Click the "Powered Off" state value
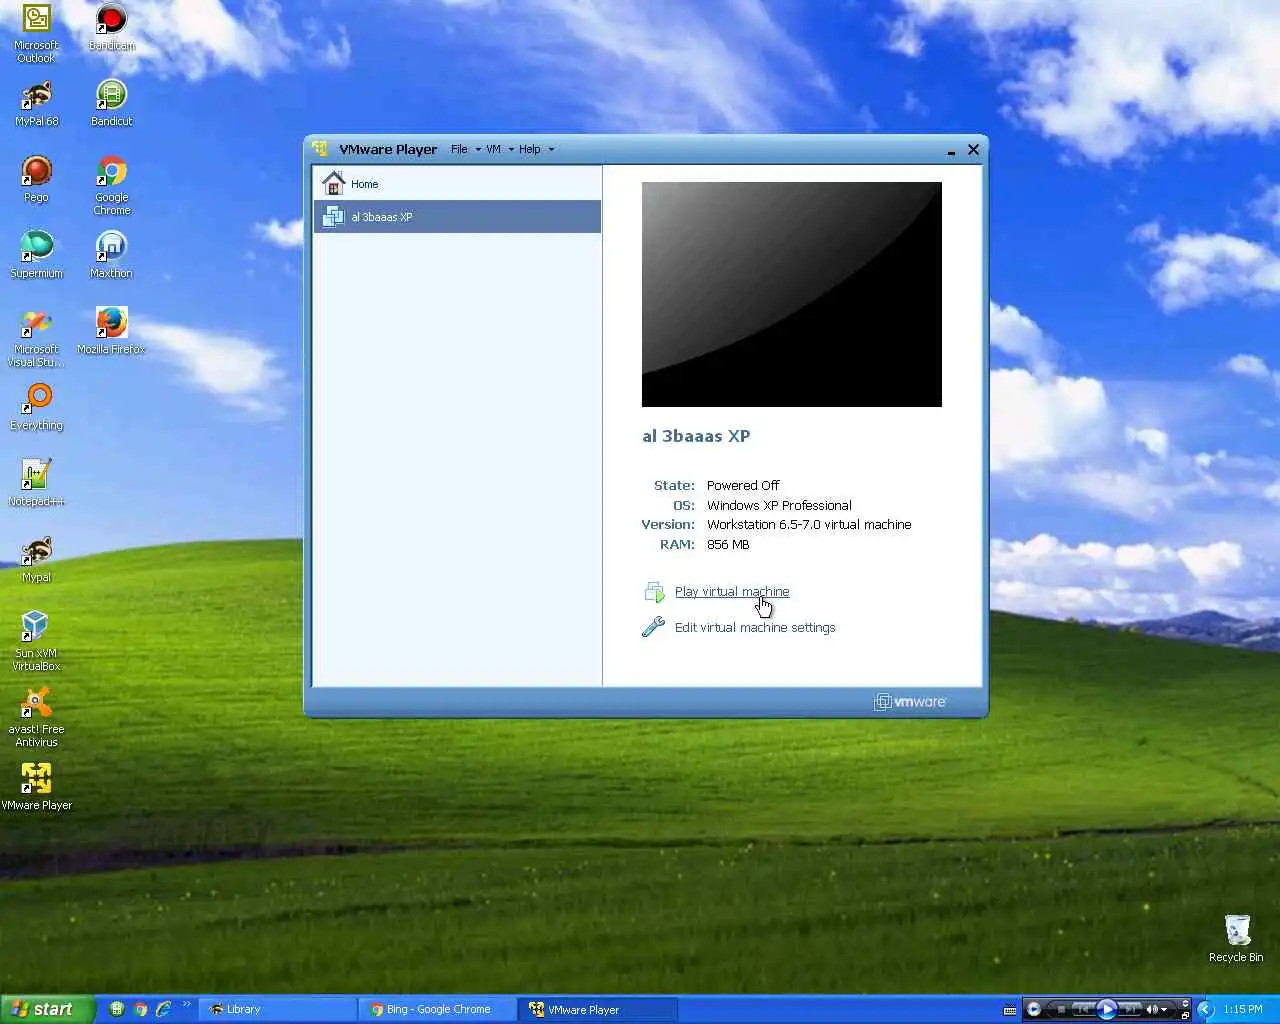The image size is (1280, 1024). [743, 486]
